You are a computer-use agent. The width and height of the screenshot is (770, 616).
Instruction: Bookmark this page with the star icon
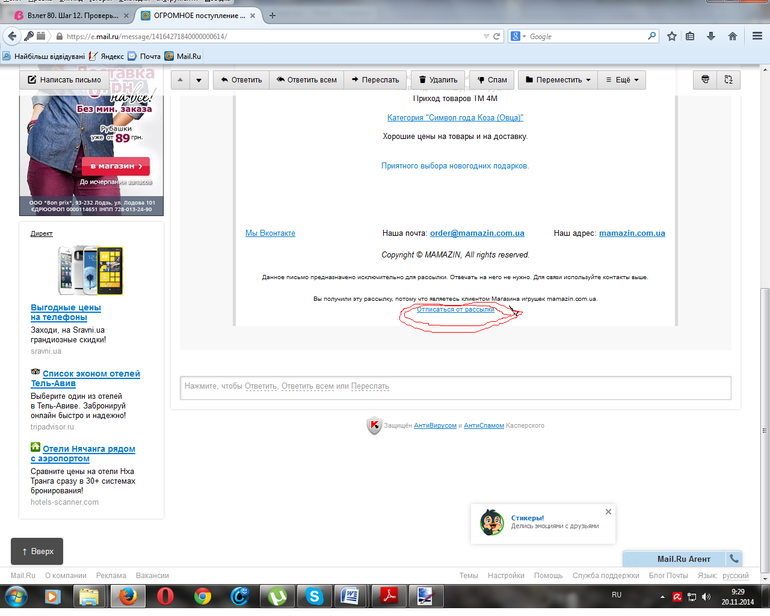[x=672, y=36]
